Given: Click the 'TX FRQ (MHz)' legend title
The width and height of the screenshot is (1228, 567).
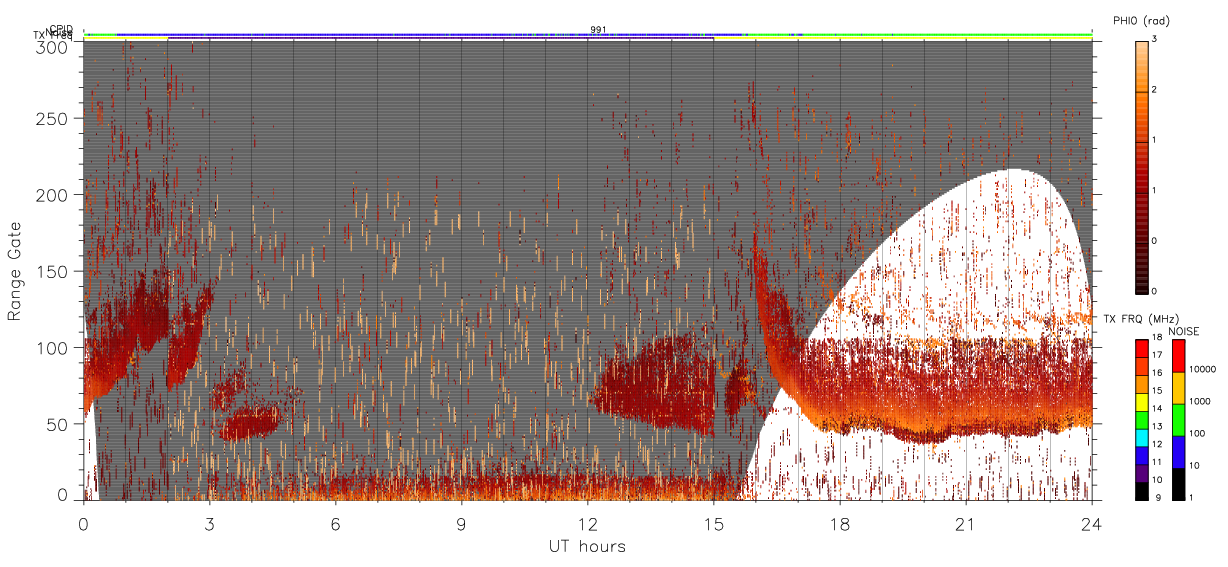Looking at the screenshot, I should tap(1141, 318).
